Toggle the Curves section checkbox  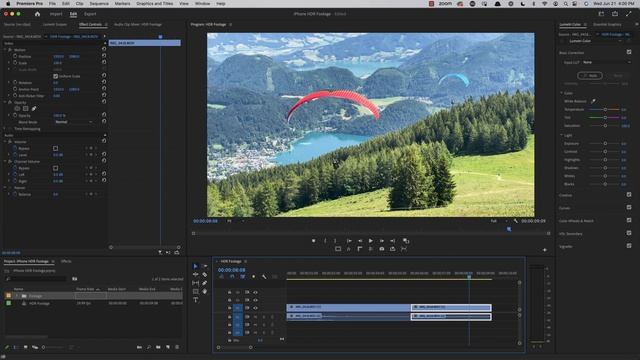coord(629,208)
